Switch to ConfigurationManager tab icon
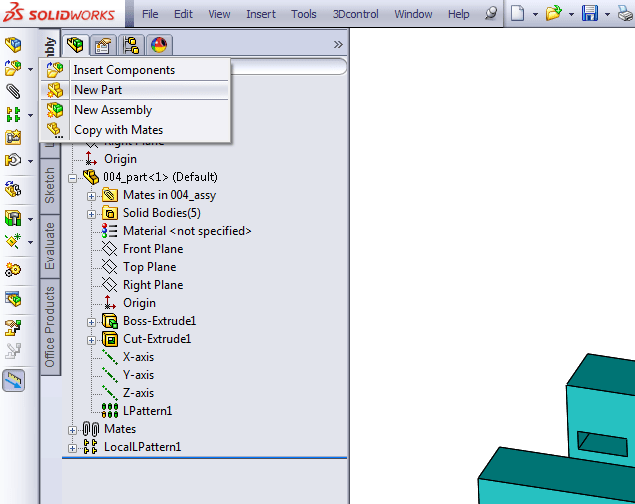This screenshot has width=635, height=504. pos(131,45)
